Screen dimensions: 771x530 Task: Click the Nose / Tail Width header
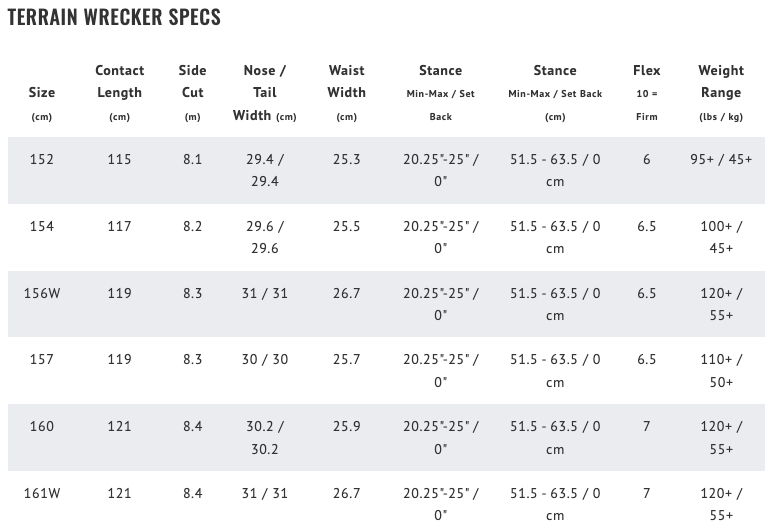click(265, 93)
